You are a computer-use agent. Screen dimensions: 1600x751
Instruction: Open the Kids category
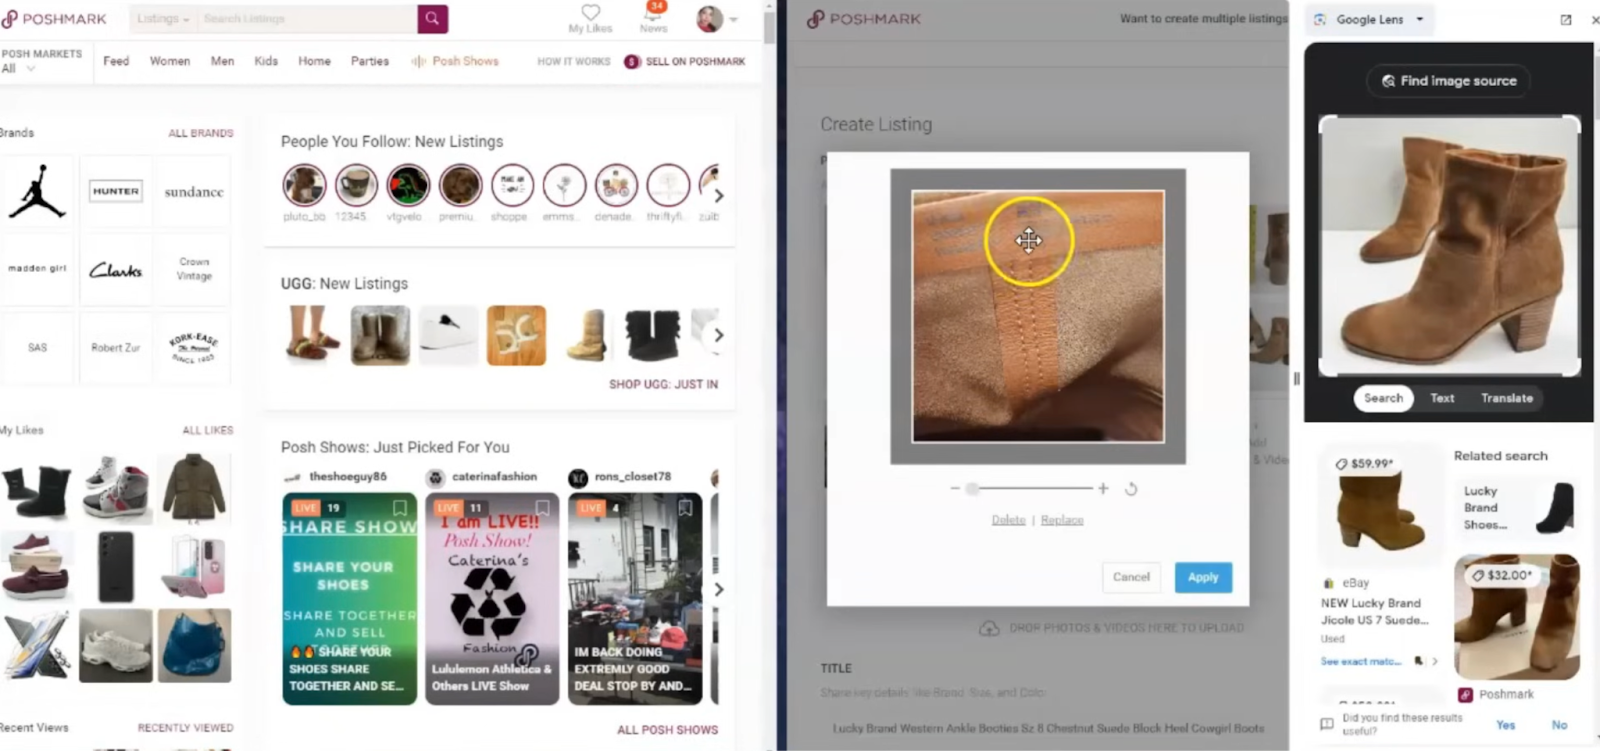coord(266,61)
